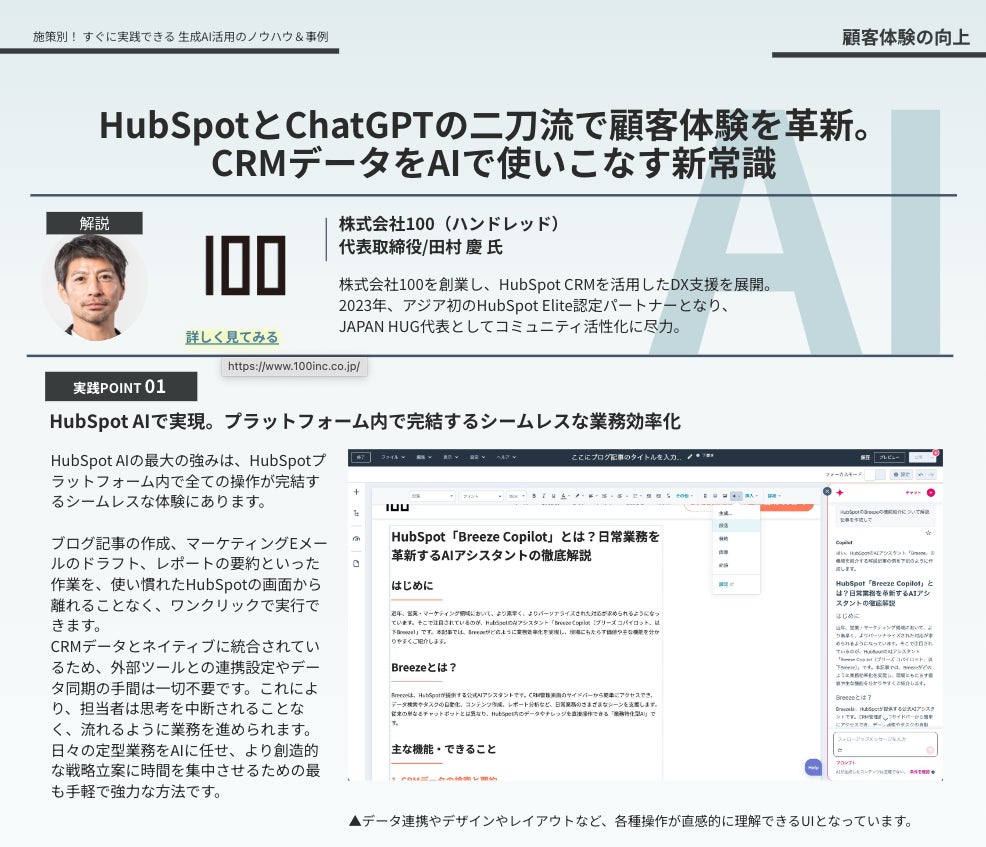Viewport: 986px width, 847px height.
Task: Open the ファイル menu in the editor
Action: point(392,457)
